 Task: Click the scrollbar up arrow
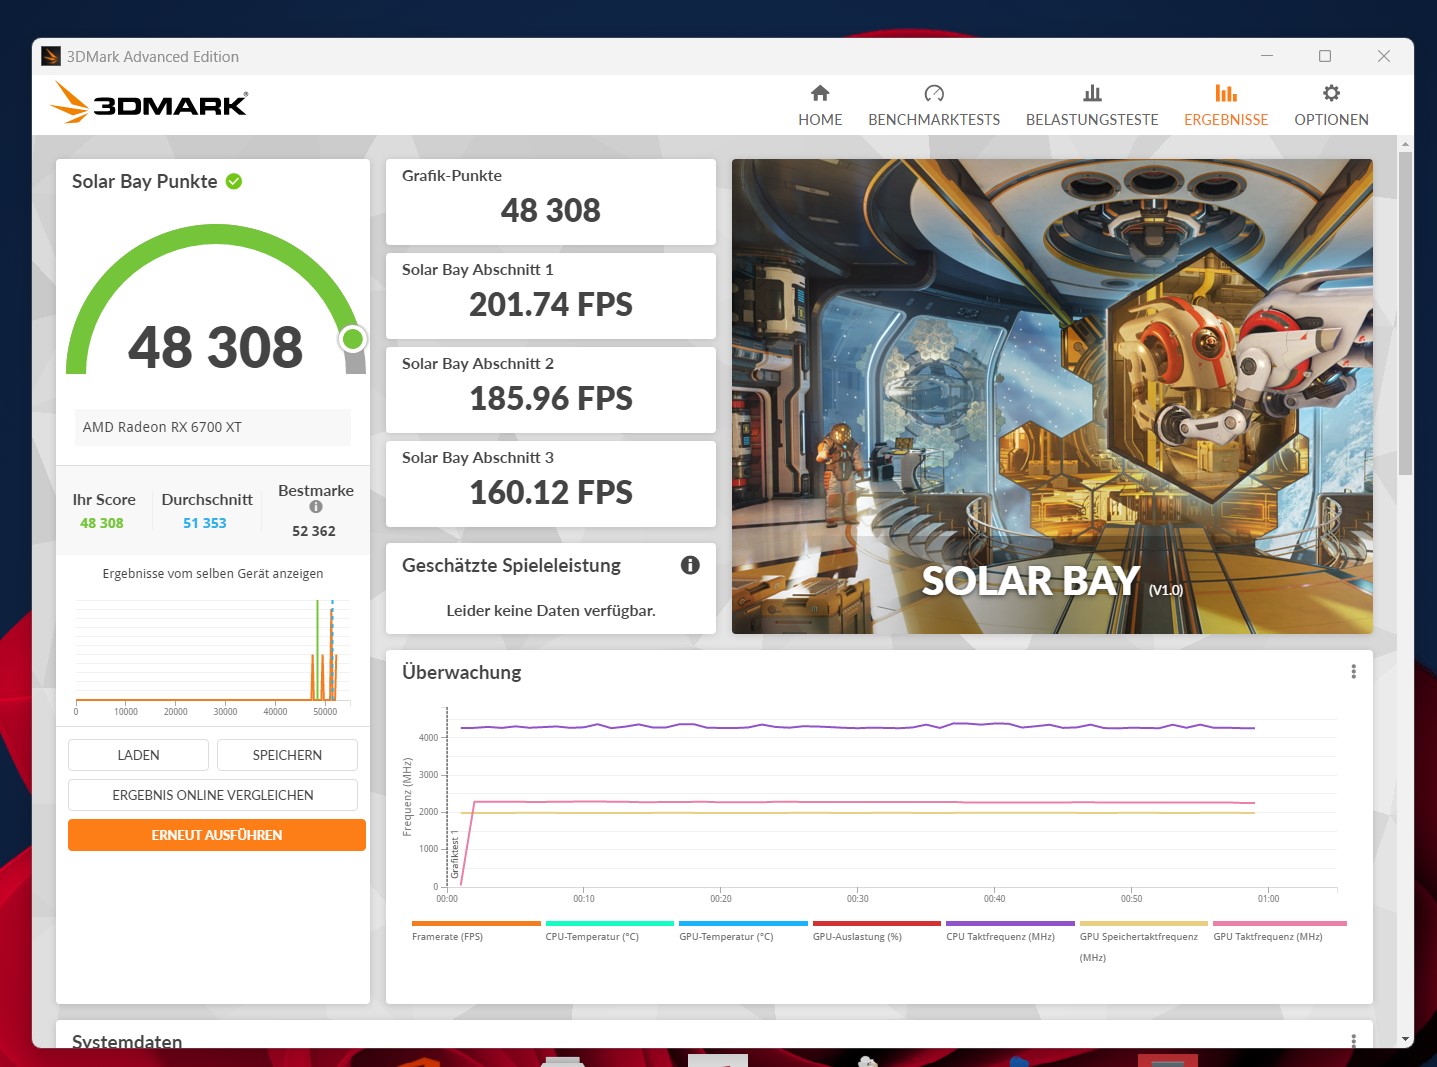click(x=1405, y=144)
